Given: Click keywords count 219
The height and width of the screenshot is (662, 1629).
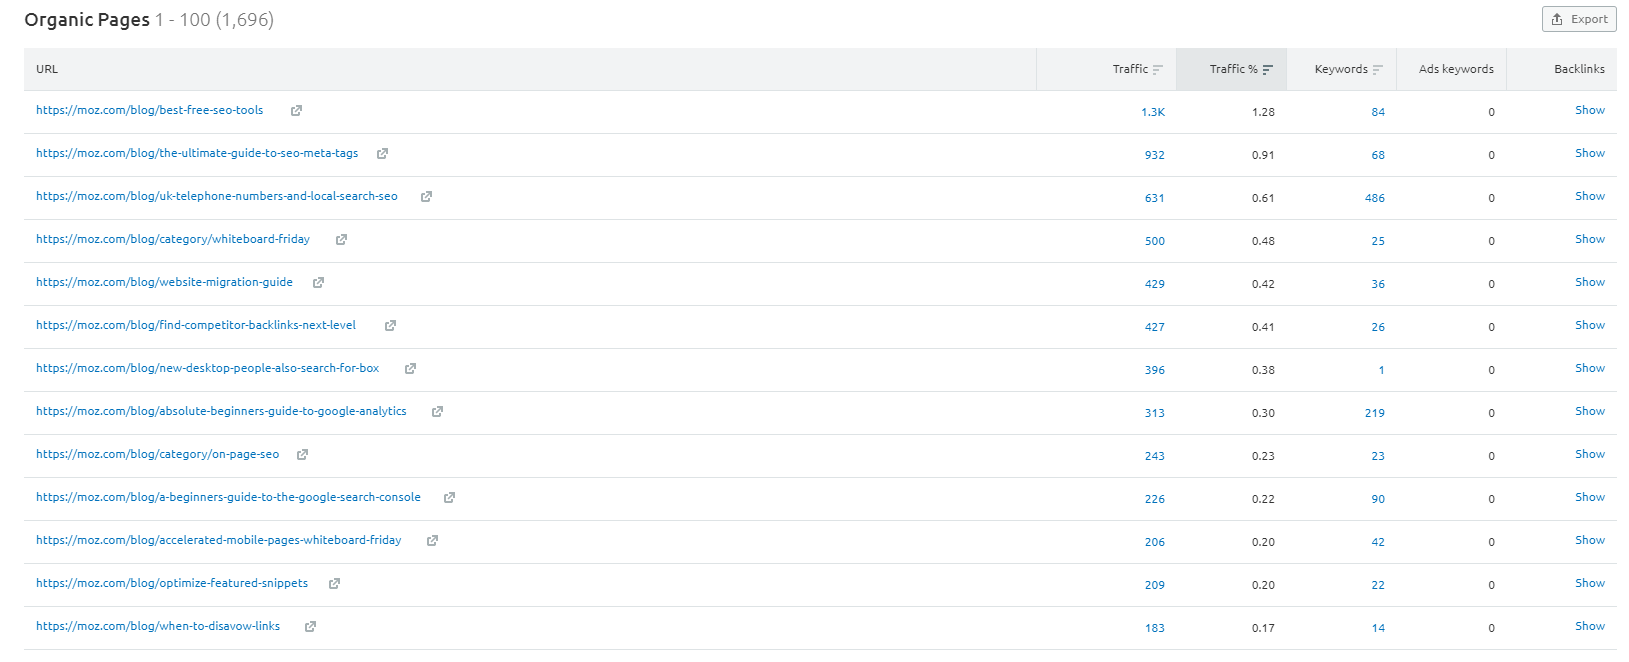Looking at the screenshot, I should coord(1375,413).
